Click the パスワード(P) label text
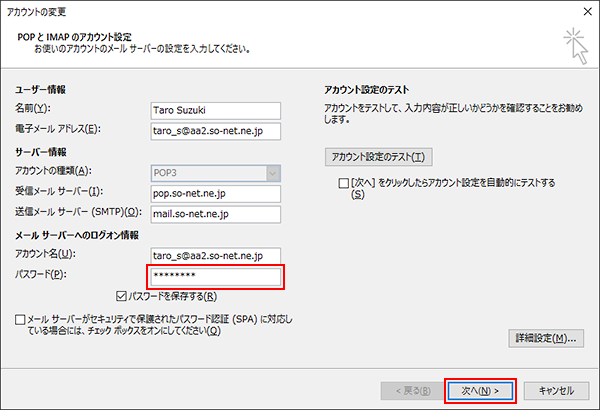Screen dimensions: 600x410 [41, 275]
